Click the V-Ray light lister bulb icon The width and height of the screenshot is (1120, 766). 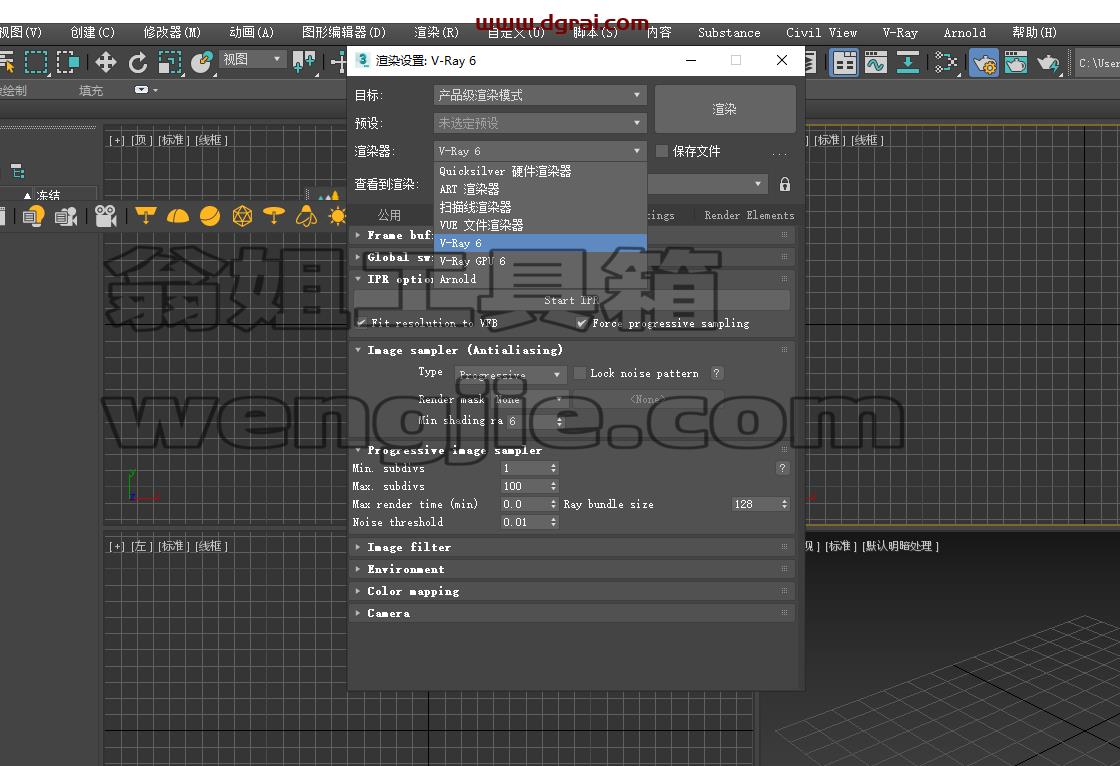click(x=34, y=216)
